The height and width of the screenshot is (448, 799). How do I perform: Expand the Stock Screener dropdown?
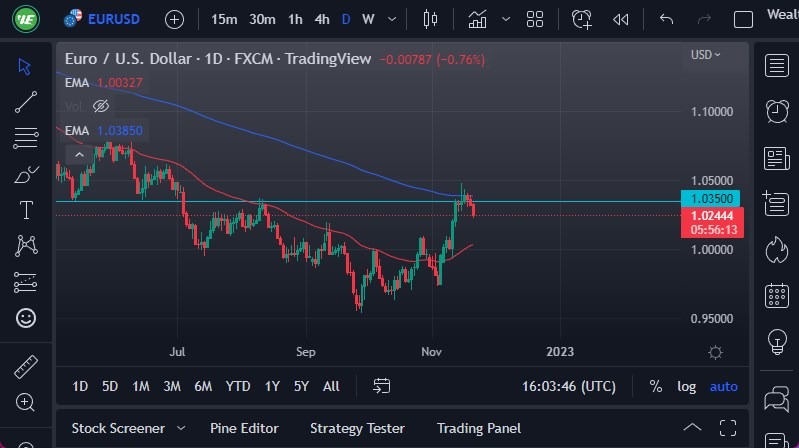(181, 428)
